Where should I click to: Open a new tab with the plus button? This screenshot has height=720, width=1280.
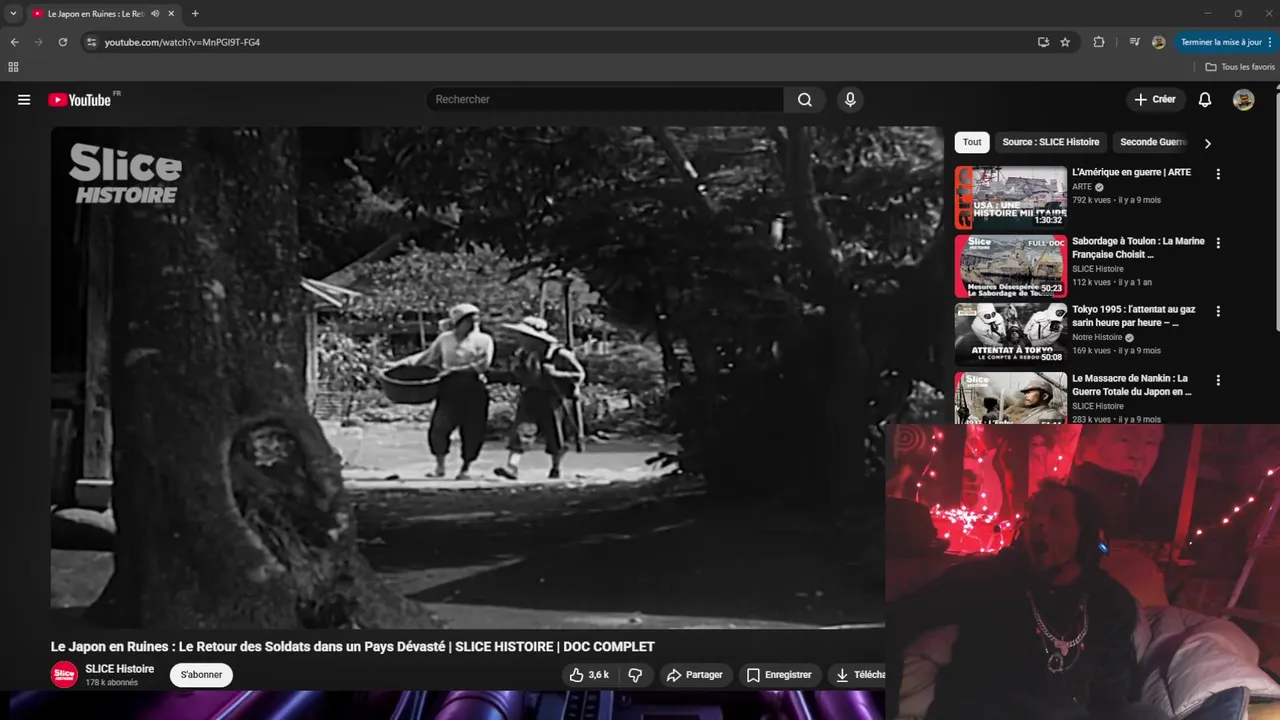click(195, 14)
